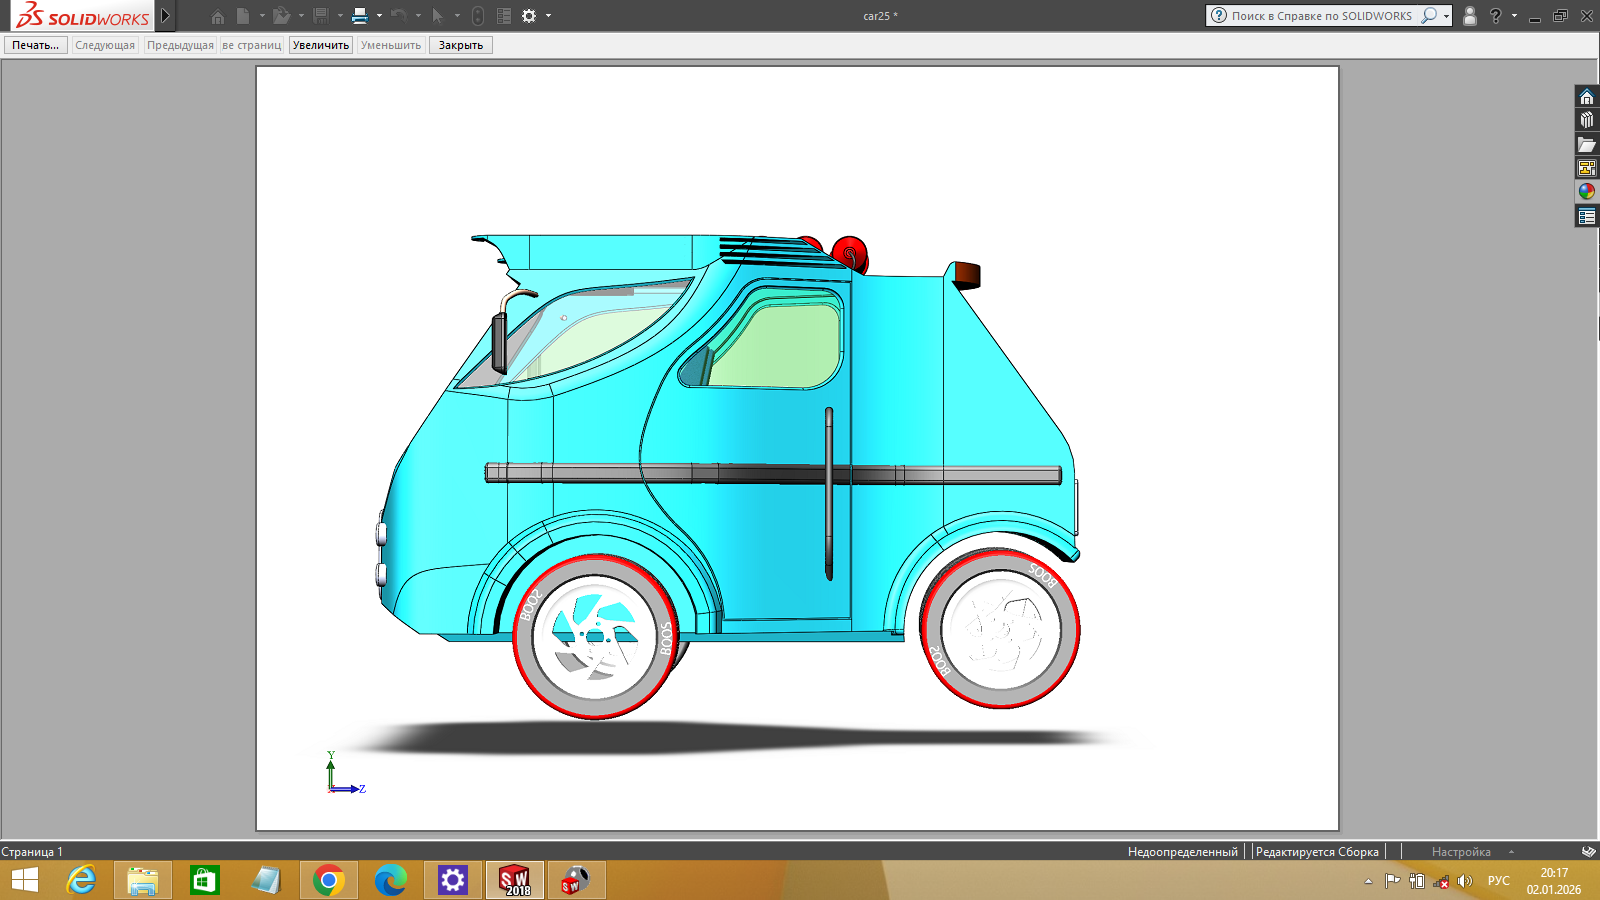
Task: Open the Design Library task pane tab
Action: click(x=1587, y=120)
